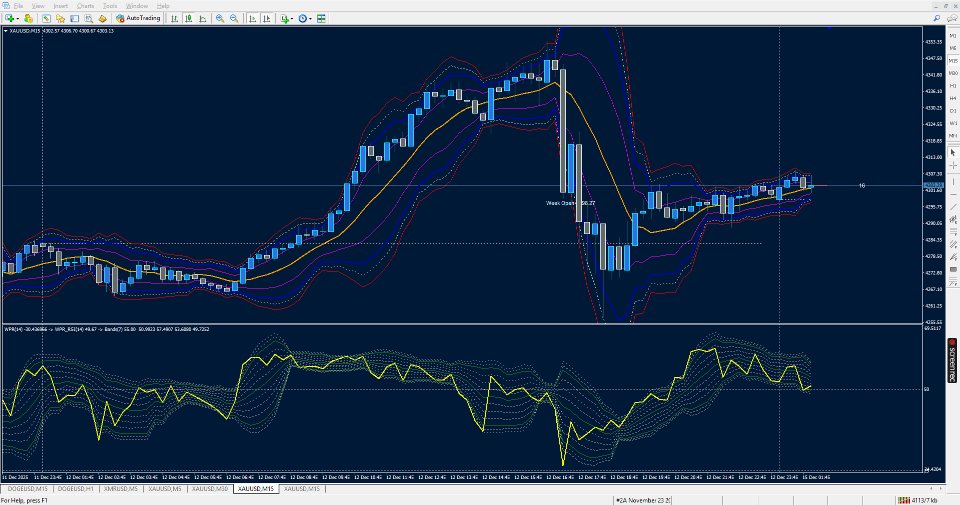Open the search magnifier icon
The image size is (960, 505).
(937, 18)
